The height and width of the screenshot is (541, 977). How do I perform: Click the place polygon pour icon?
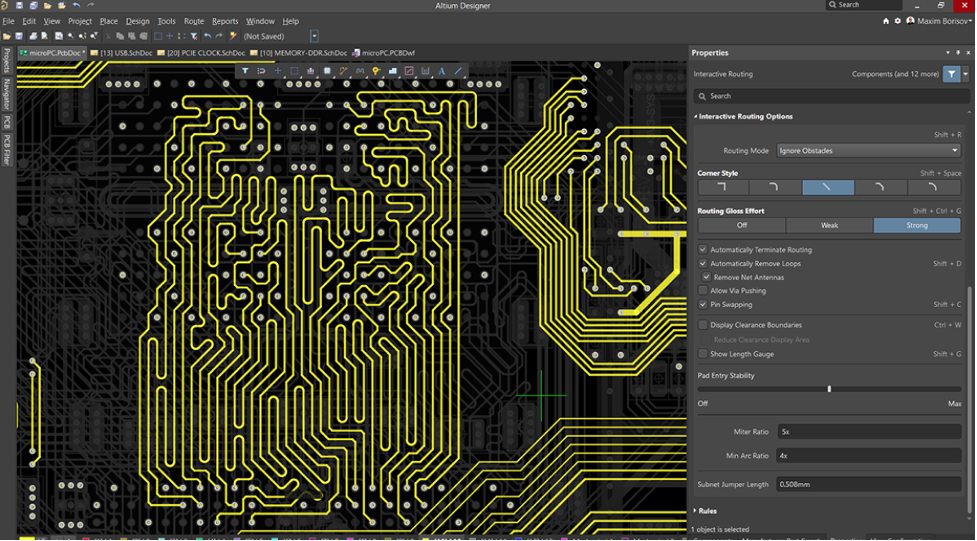(x=393, y=71)
